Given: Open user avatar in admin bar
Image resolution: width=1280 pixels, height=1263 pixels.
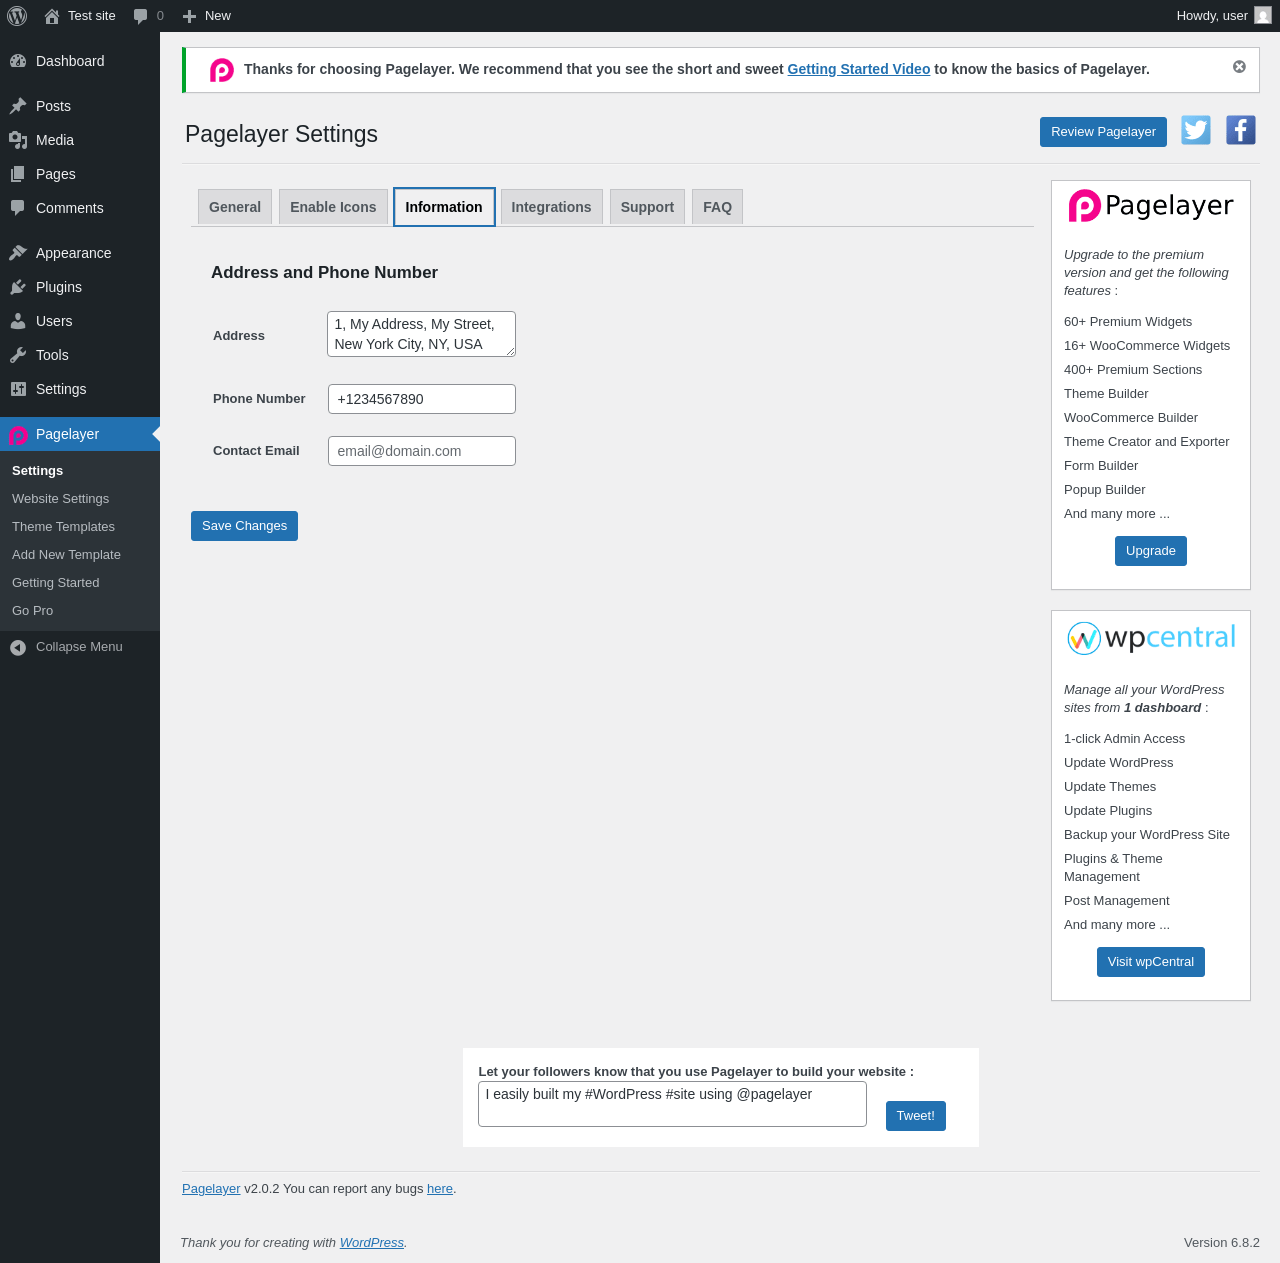Looking at the screenshot, I should coord(1263,16).
